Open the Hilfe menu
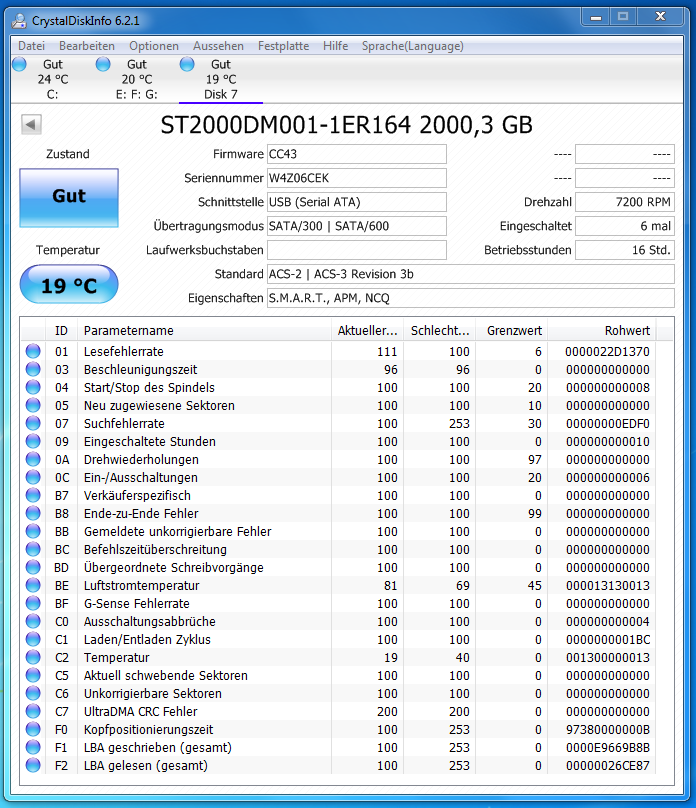Viewport: 696px width, 808px height. [x=335, y=46]
